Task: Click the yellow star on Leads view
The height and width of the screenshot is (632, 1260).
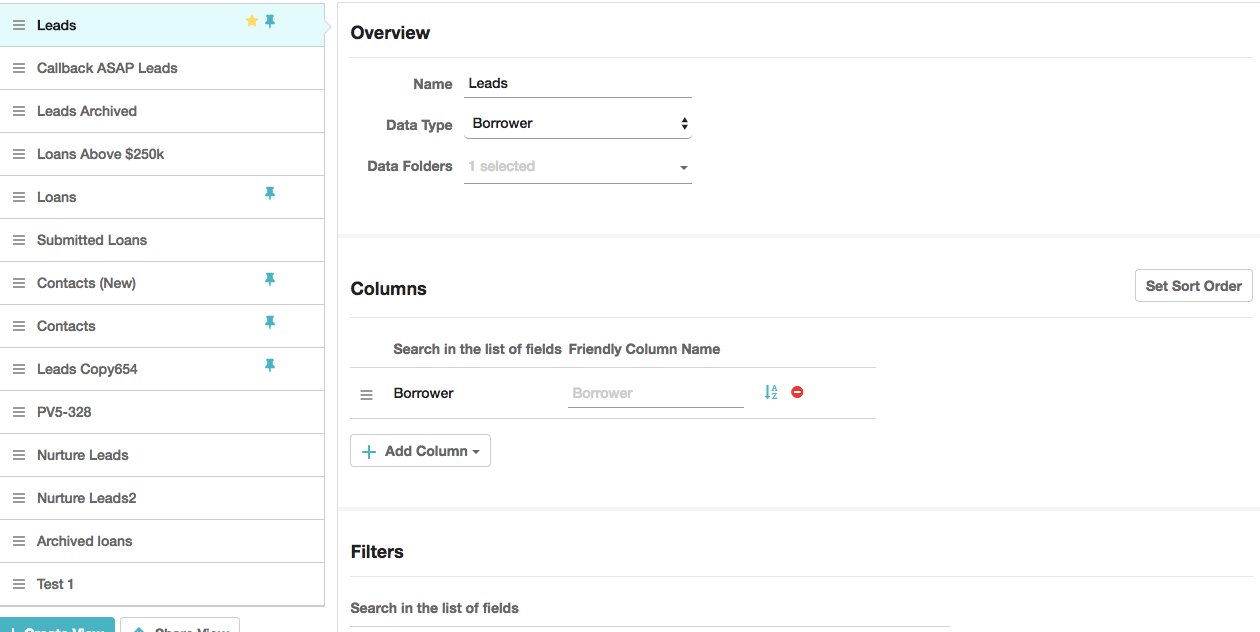Action: [x=252, y=21]
